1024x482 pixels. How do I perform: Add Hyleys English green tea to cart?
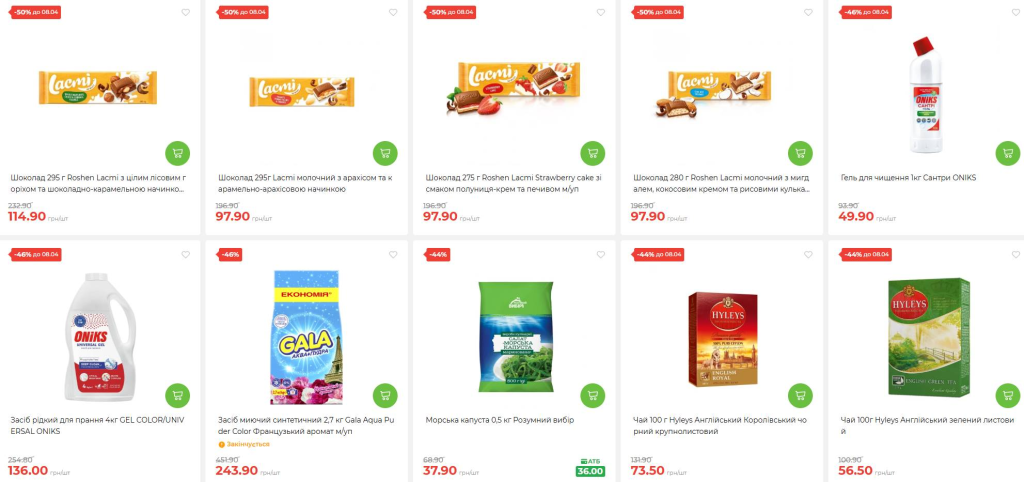coord(1008,396)
